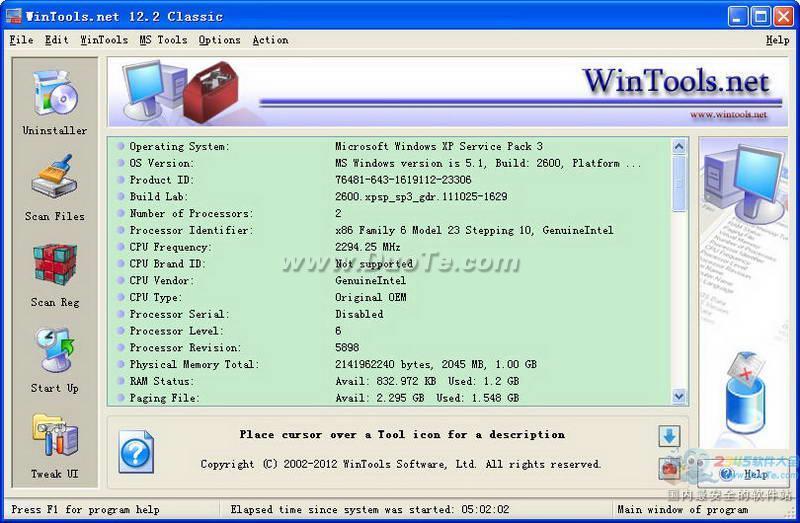This screenshot has width=800, height=523.
Task: Select the Build Lab row
Action: [x=390, y=196]
